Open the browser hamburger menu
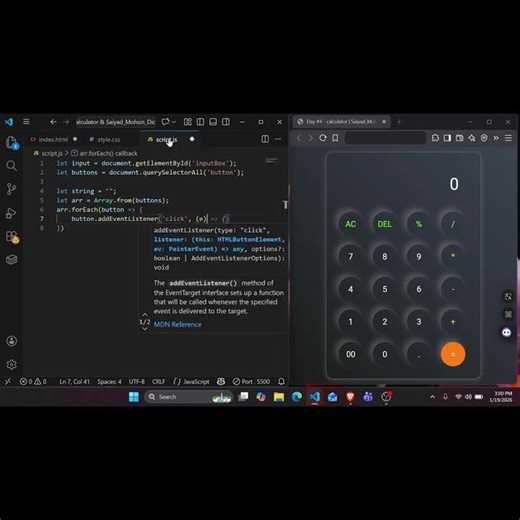The height and width of the screenshot is (520, 520). pyautogui.click(x=508, y=138)
